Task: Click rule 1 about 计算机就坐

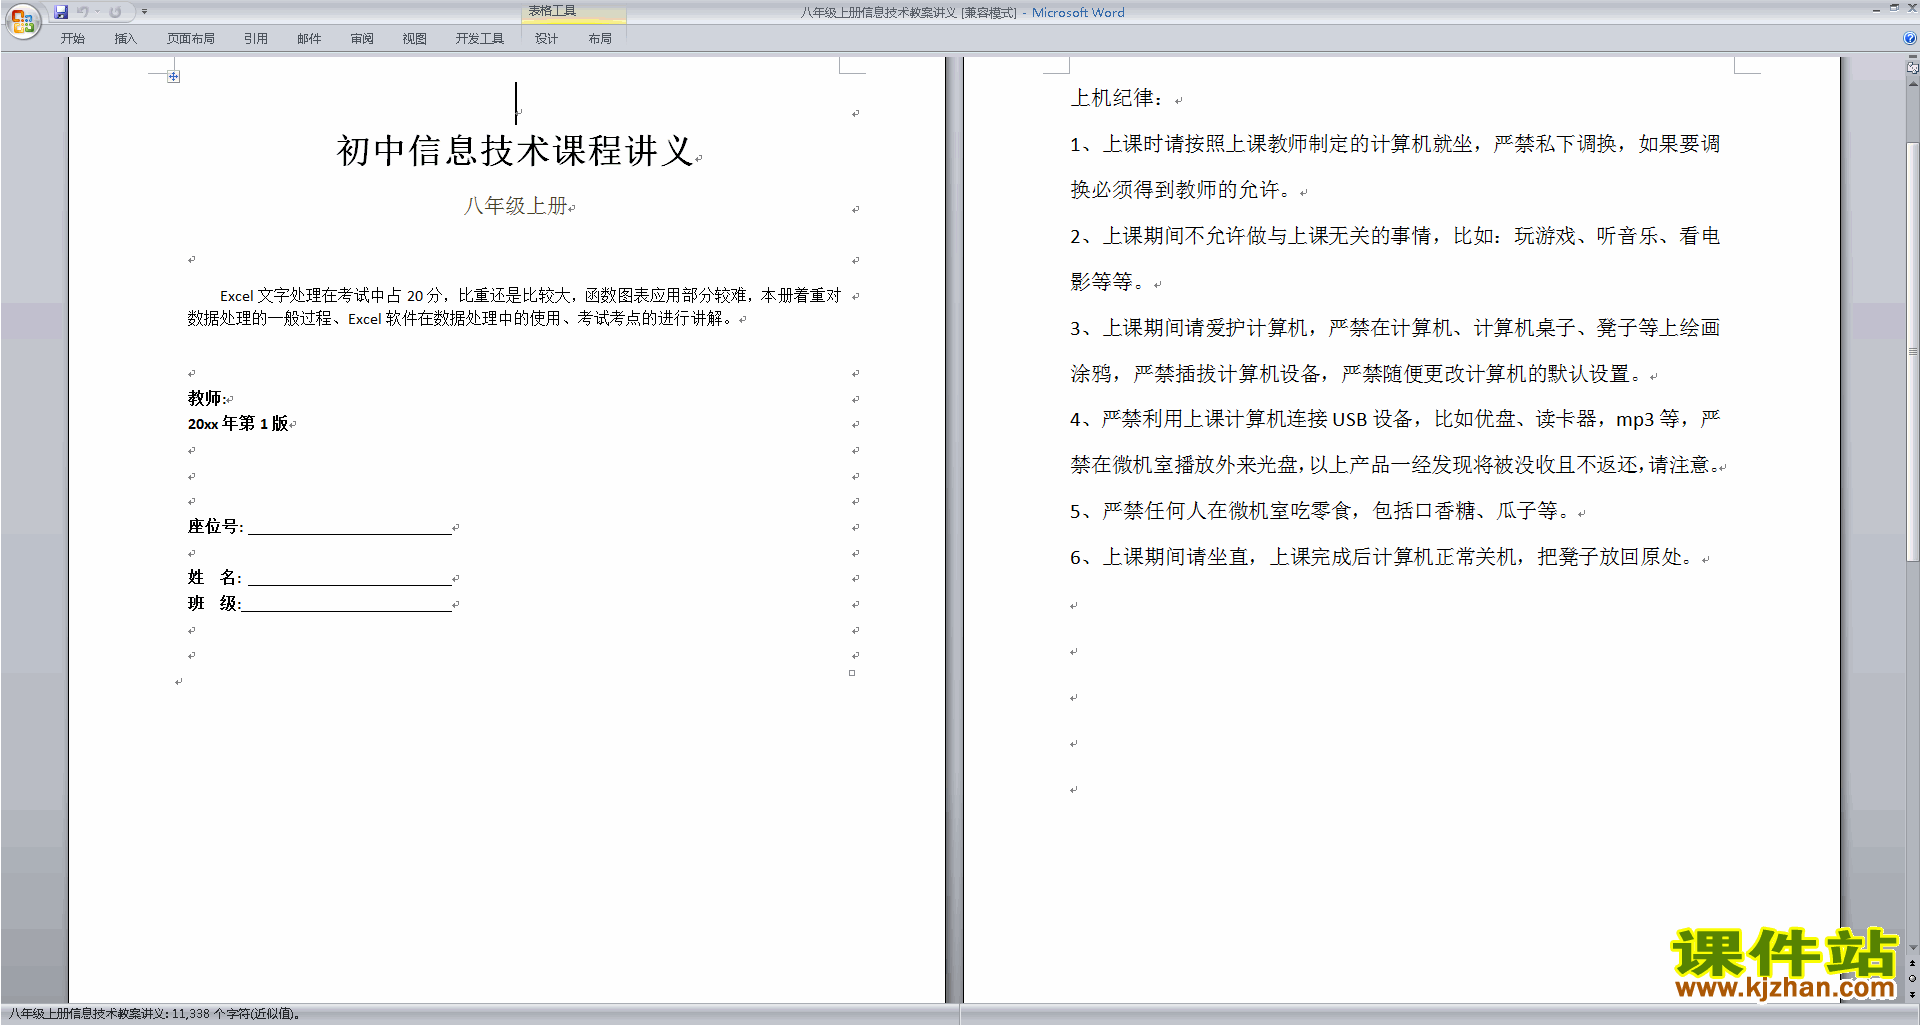Action: (x=1395, y=166)
